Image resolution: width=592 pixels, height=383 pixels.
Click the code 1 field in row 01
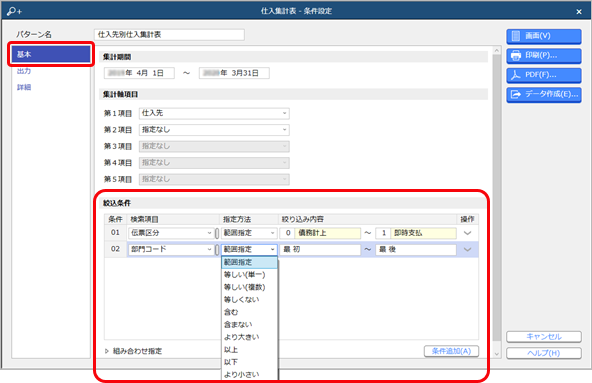point(383,233)
